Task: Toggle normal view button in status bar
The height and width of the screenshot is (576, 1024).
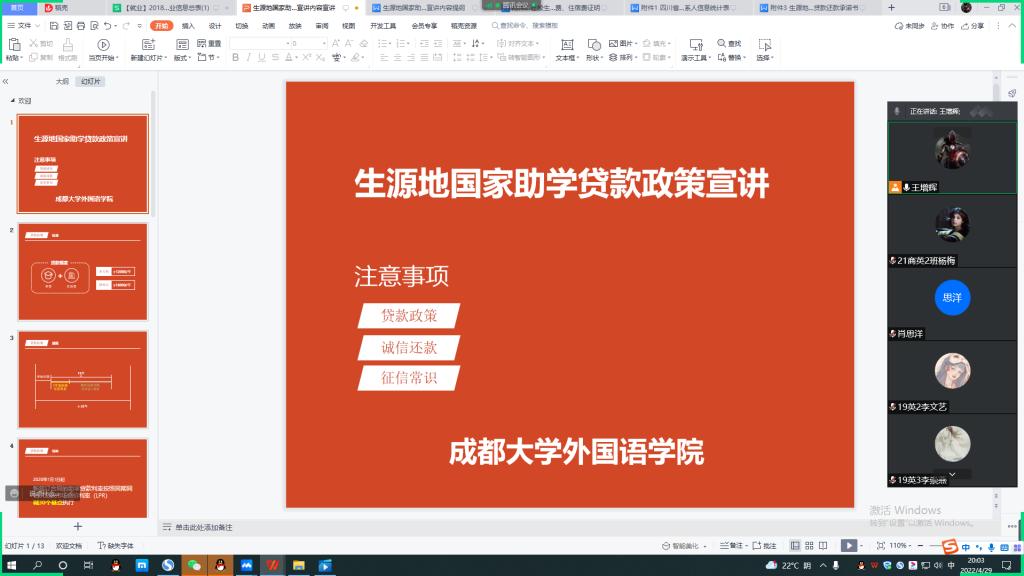Action: click(x=795, y=546)
